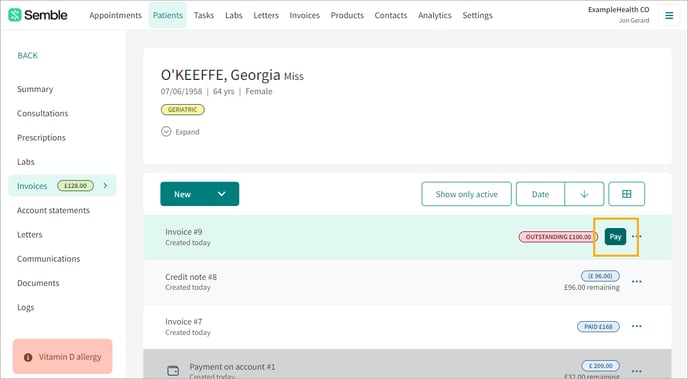The image size is (688, 379).
Task: Open the Analytics menu
Action: pyautogui.click(x=434, y=15)
